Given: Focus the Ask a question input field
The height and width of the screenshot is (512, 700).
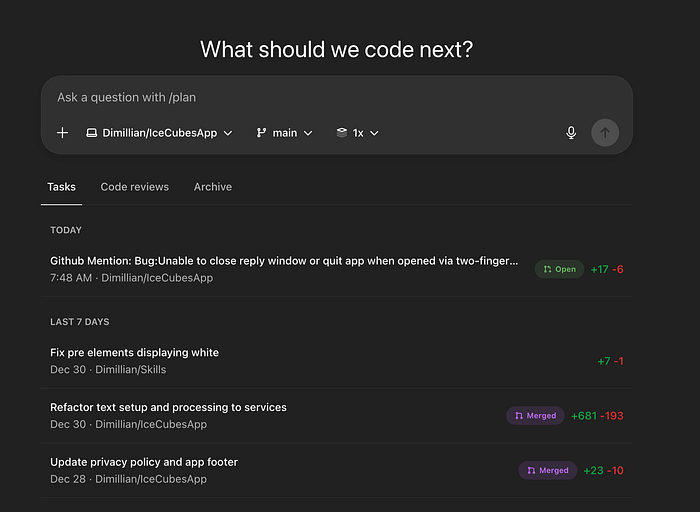Looking at the screenshot, I should 336,97.
